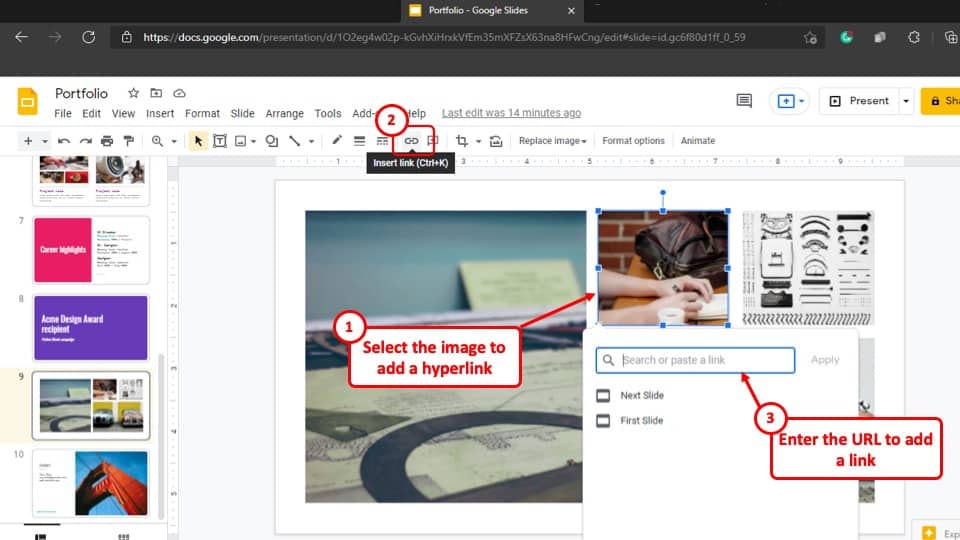Open the View menu
Image resolution: width=960 pixels, height=540 pixels.
(123, 113)
